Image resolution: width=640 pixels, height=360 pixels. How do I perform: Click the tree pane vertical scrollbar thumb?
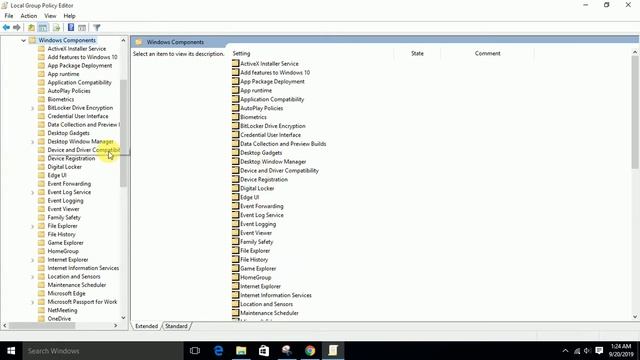123,133
